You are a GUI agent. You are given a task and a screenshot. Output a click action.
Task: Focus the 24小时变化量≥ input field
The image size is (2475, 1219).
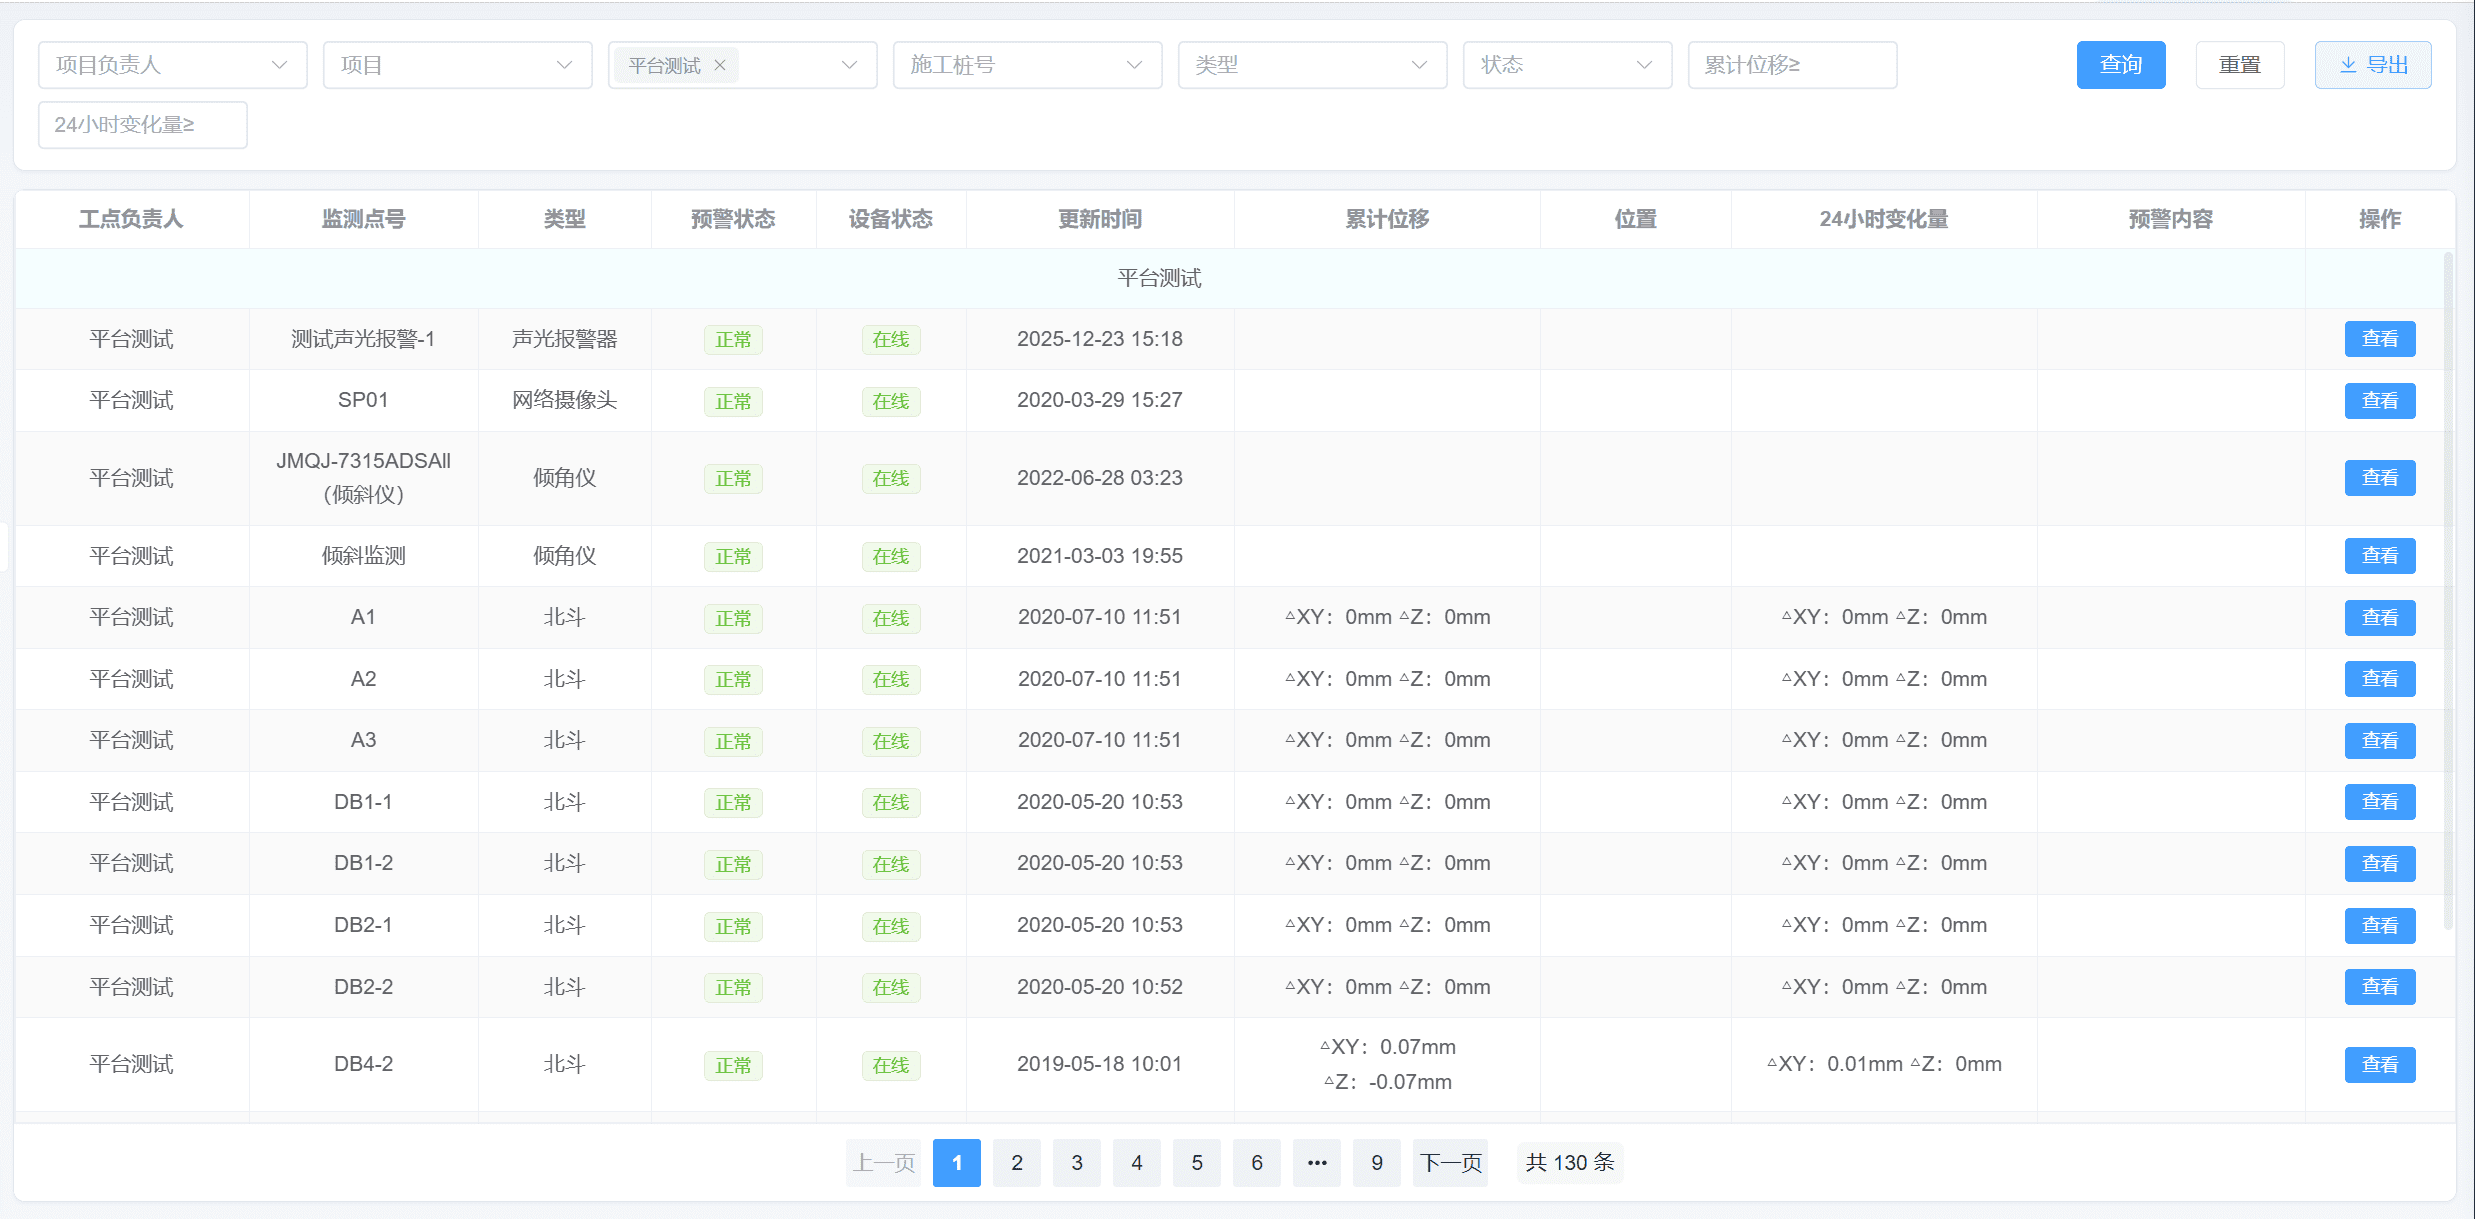point(143,125)
